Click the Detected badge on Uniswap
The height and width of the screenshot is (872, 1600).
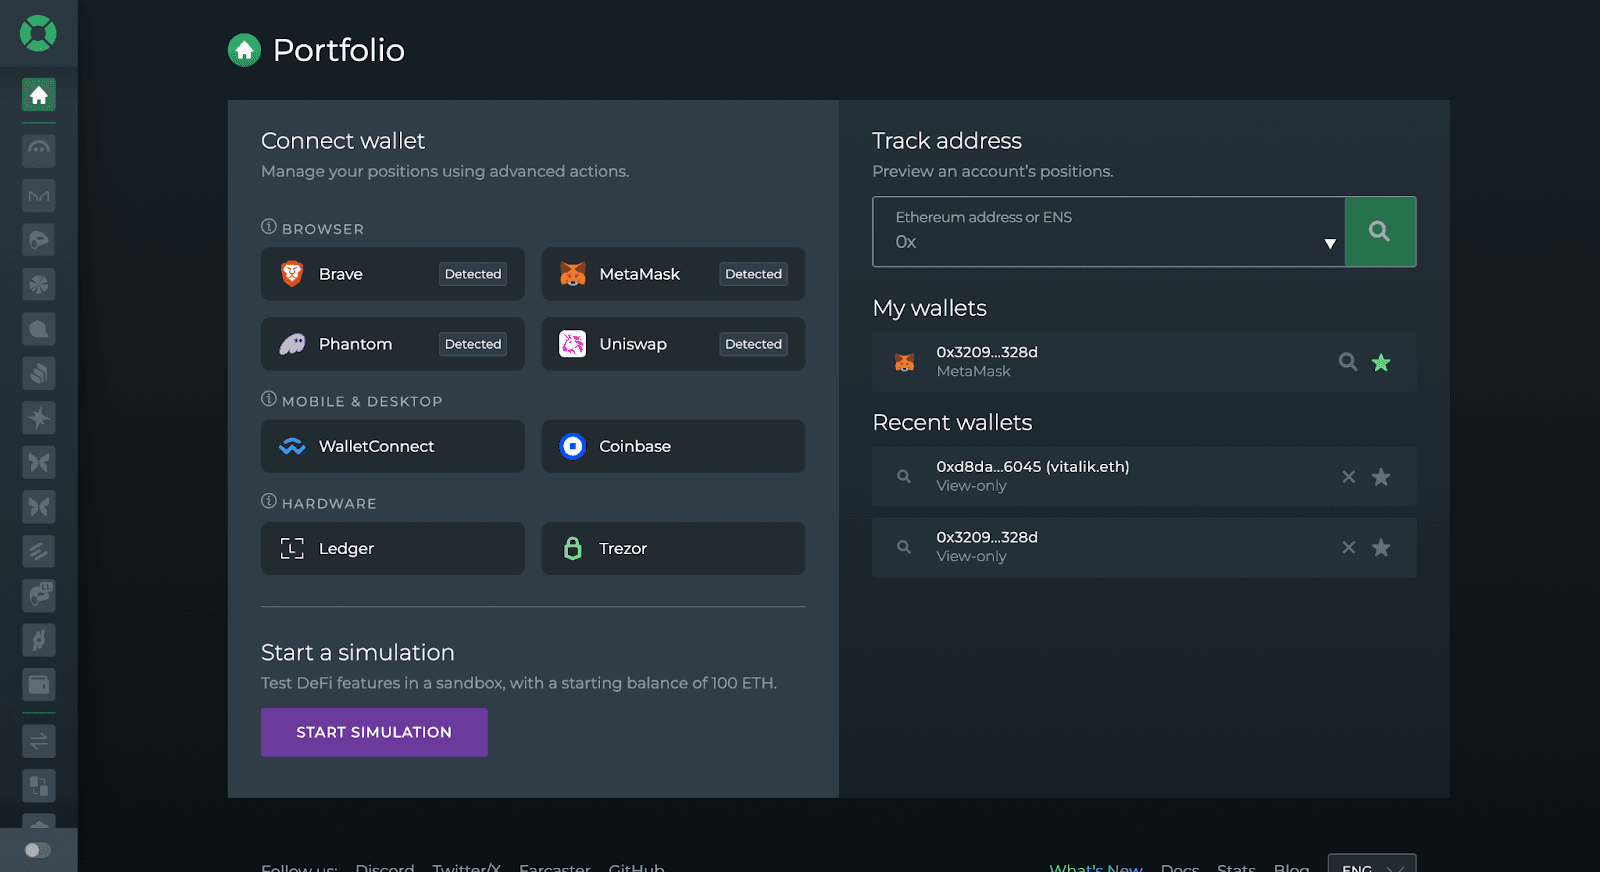click(754, 344)
